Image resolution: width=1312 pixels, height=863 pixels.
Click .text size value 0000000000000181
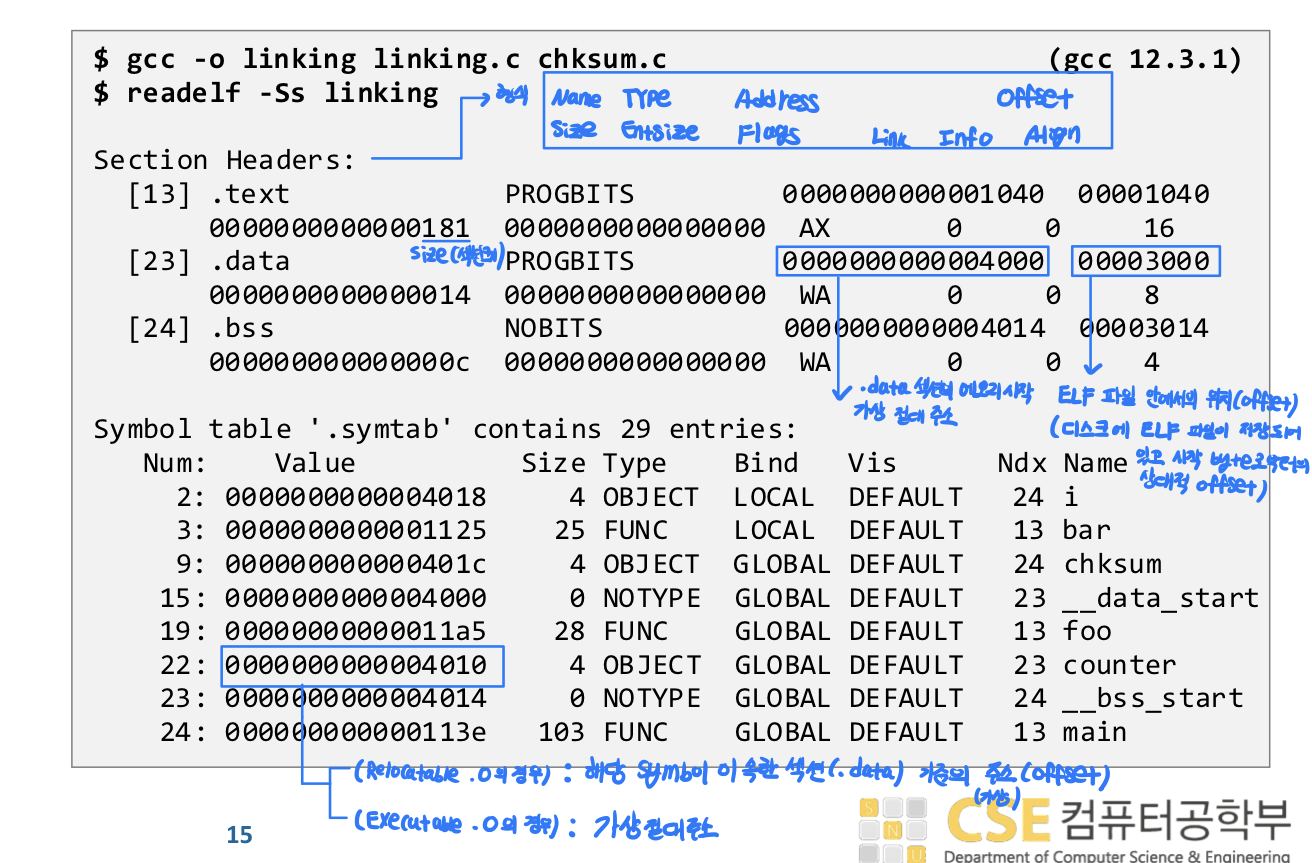340,228
